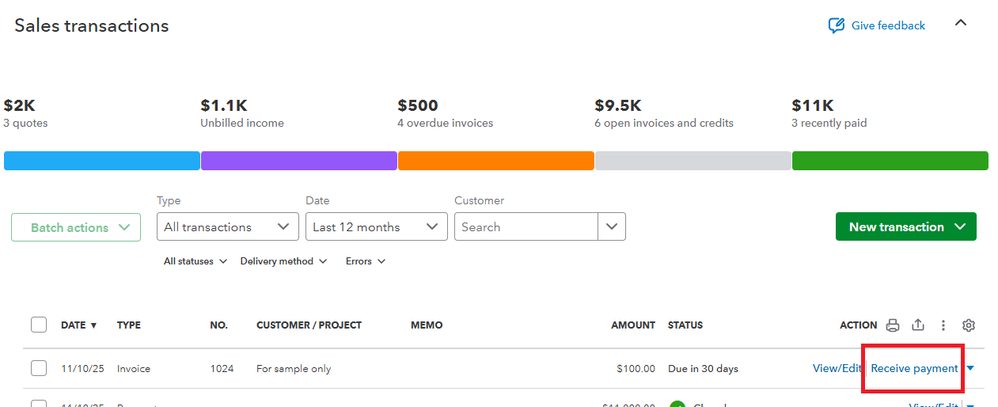Click the green New transaction button
998x407 pixels.
(x=905, y=227)
